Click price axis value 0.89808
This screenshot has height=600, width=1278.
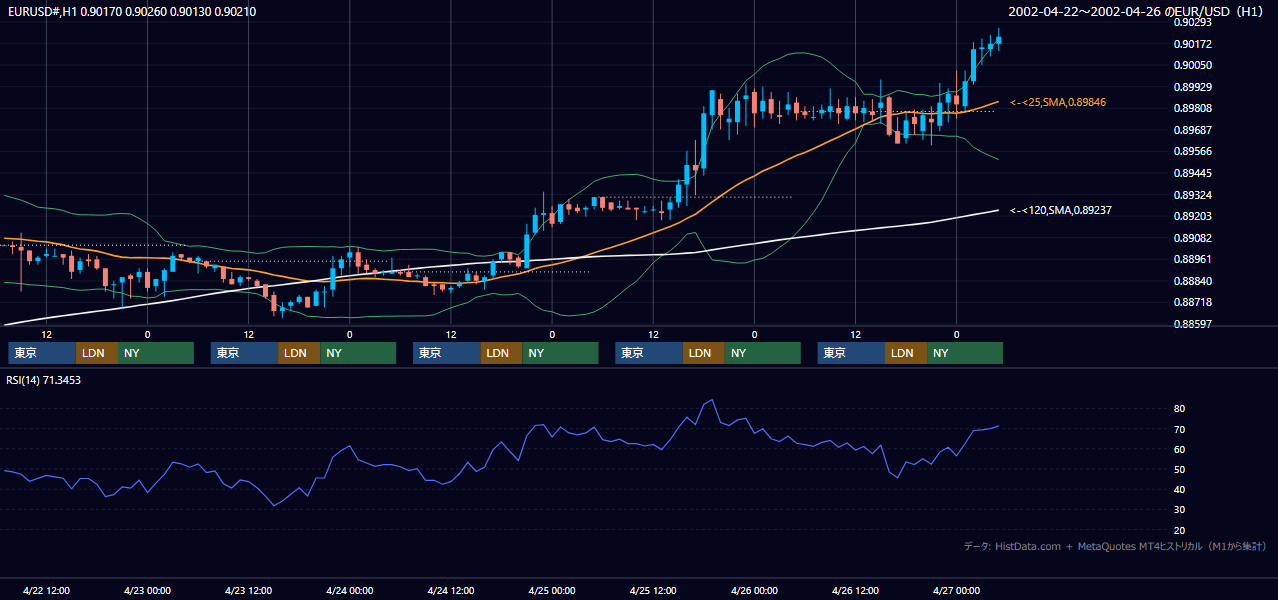(x=1193, y=108)
